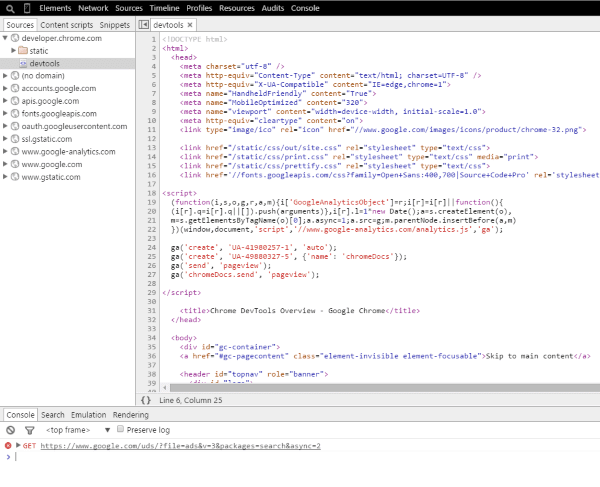Click the horizontal scrollbar in code editor

(385, 388)
